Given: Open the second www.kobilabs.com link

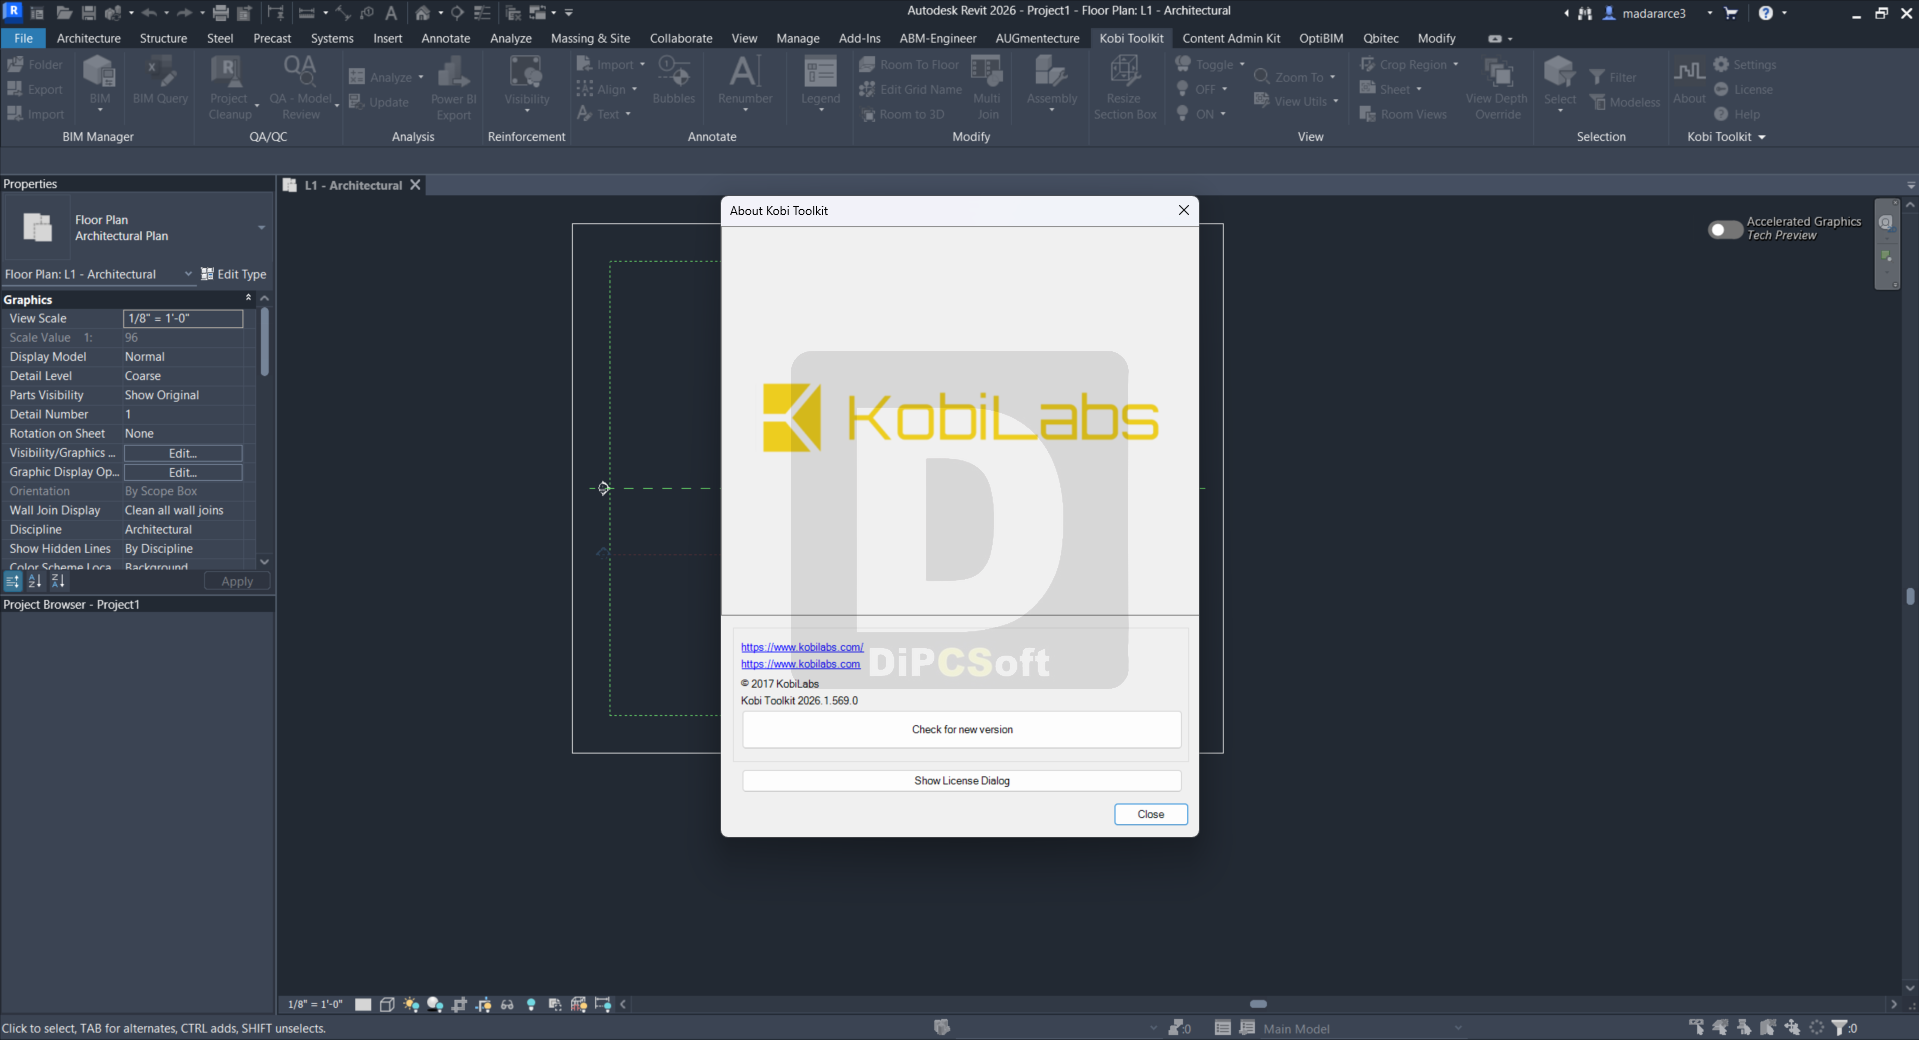Looking at the screenshot, I should point(800,664).
